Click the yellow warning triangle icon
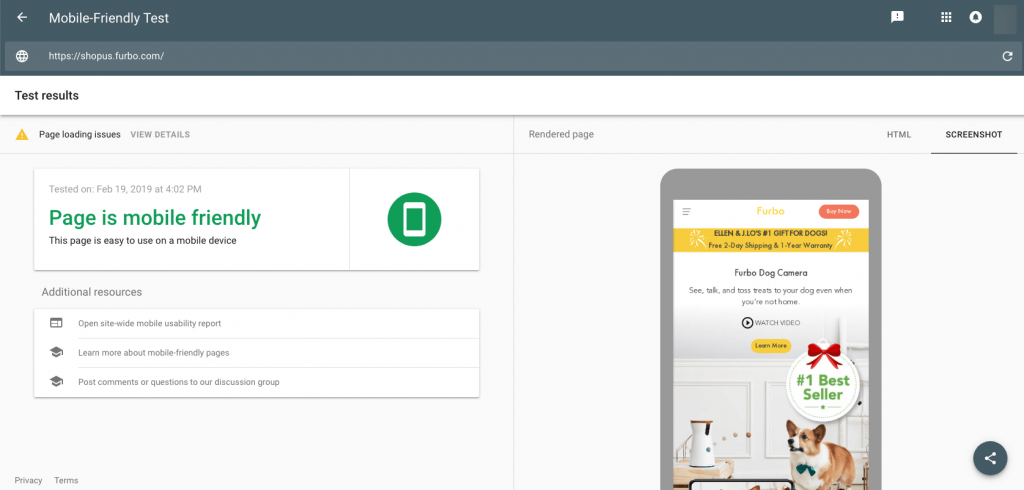This screenshot has width=1024, height=490. click(x=22, y=135)
